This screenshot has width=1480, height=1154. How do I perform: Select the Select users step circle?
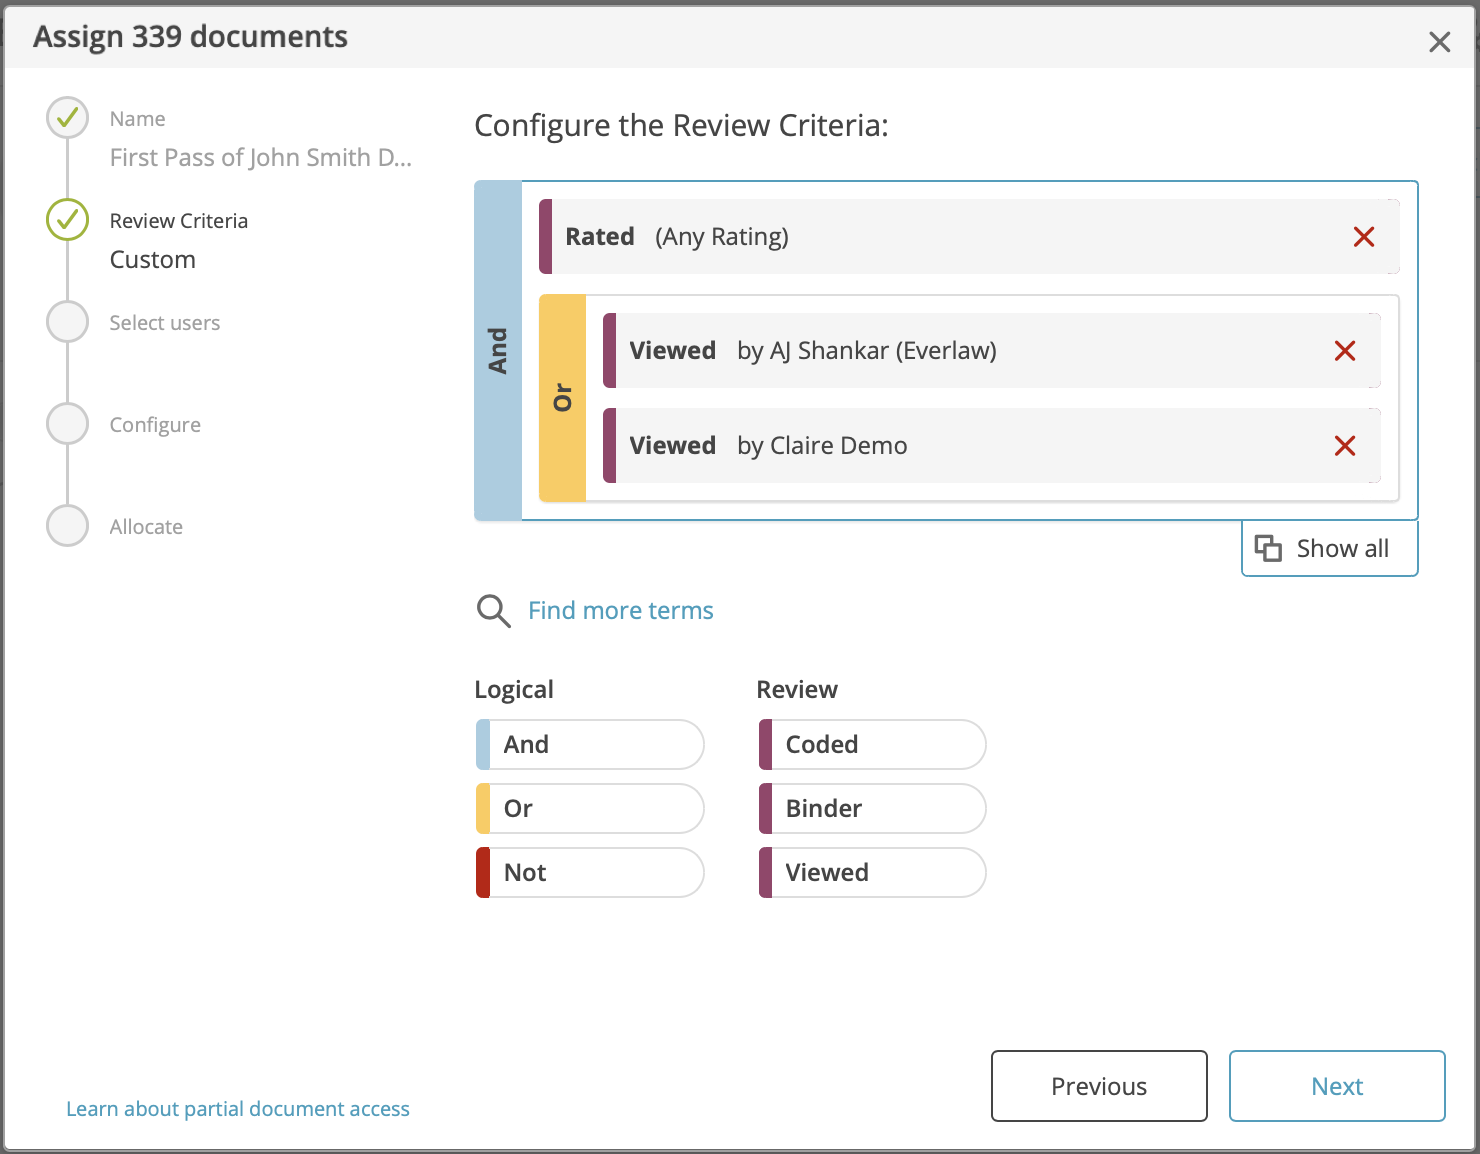point(66,321)
